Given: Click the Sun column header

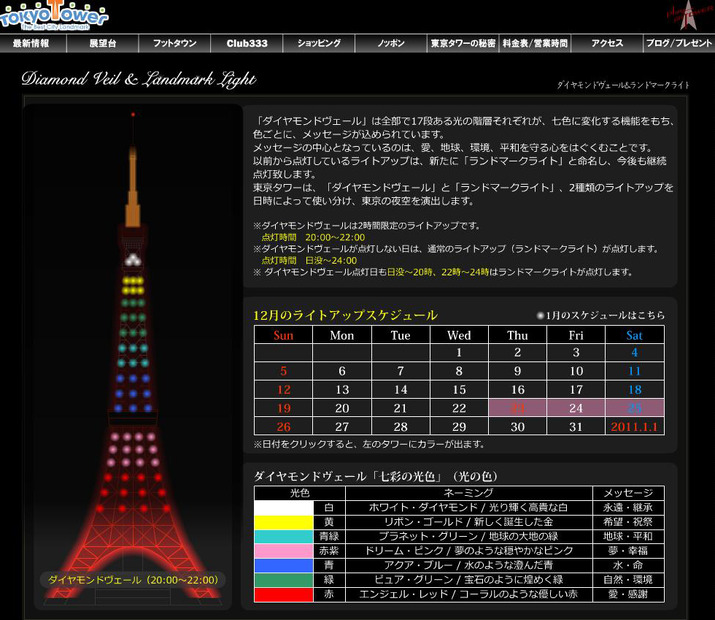Looking at the screenshot, I should (284, 335).
